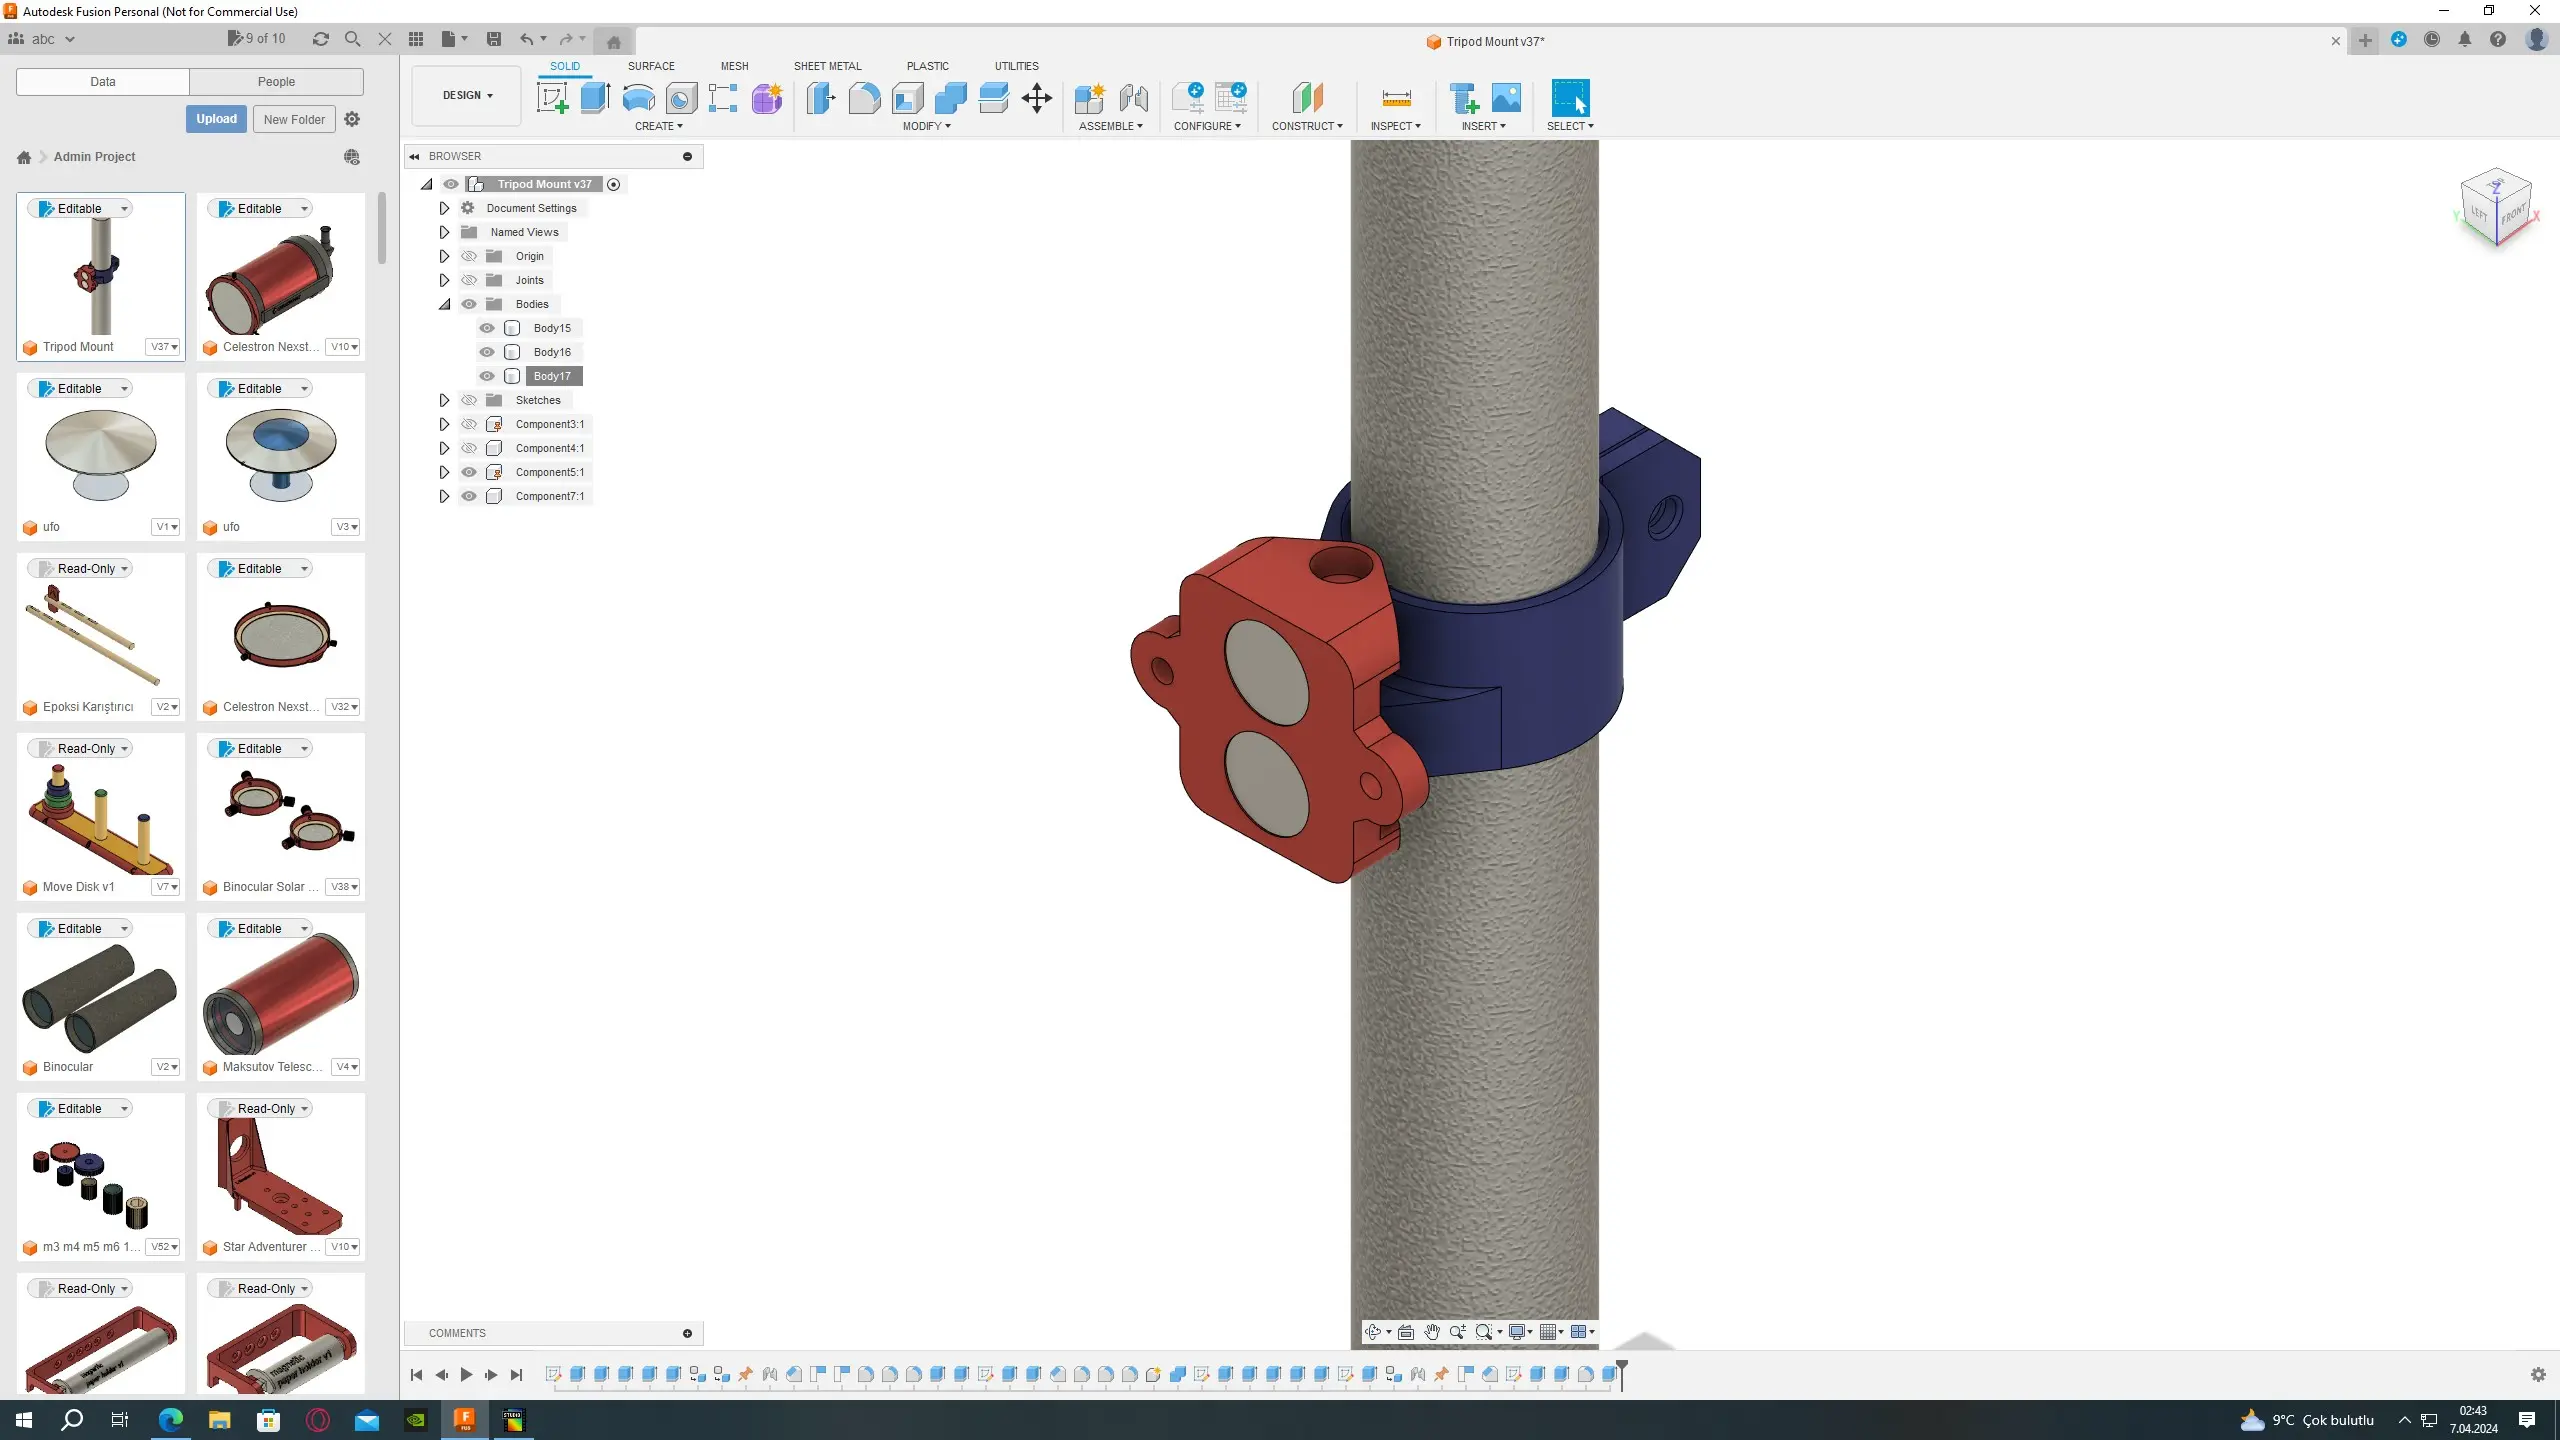Open the DESIGN workspace dropdown

pos(467,96)
